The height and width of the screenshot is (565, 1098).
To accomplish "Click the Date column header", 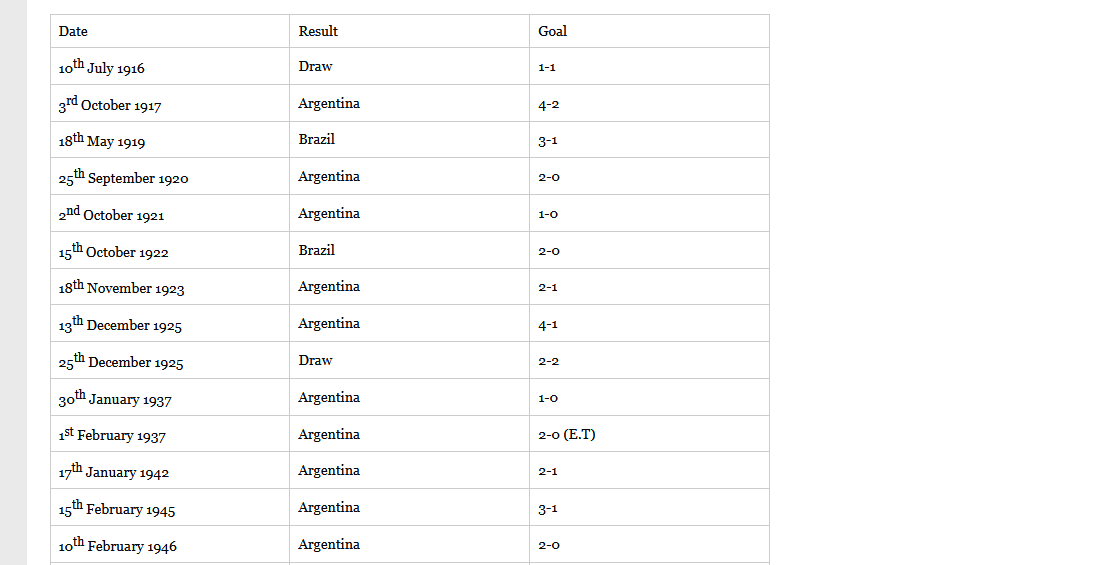I will [73, 31].
